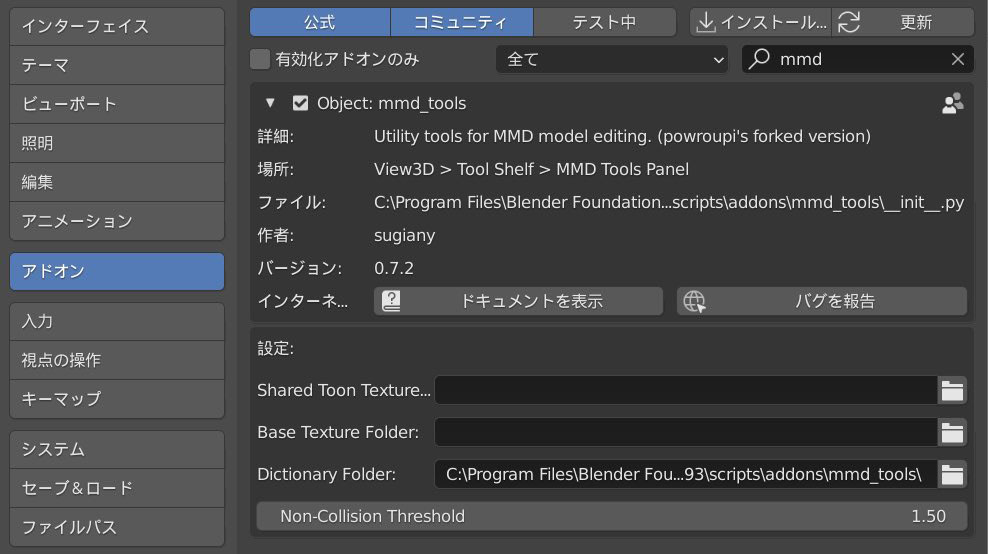Click the Object: mmd_tools addon title

(x=391, y=103)
